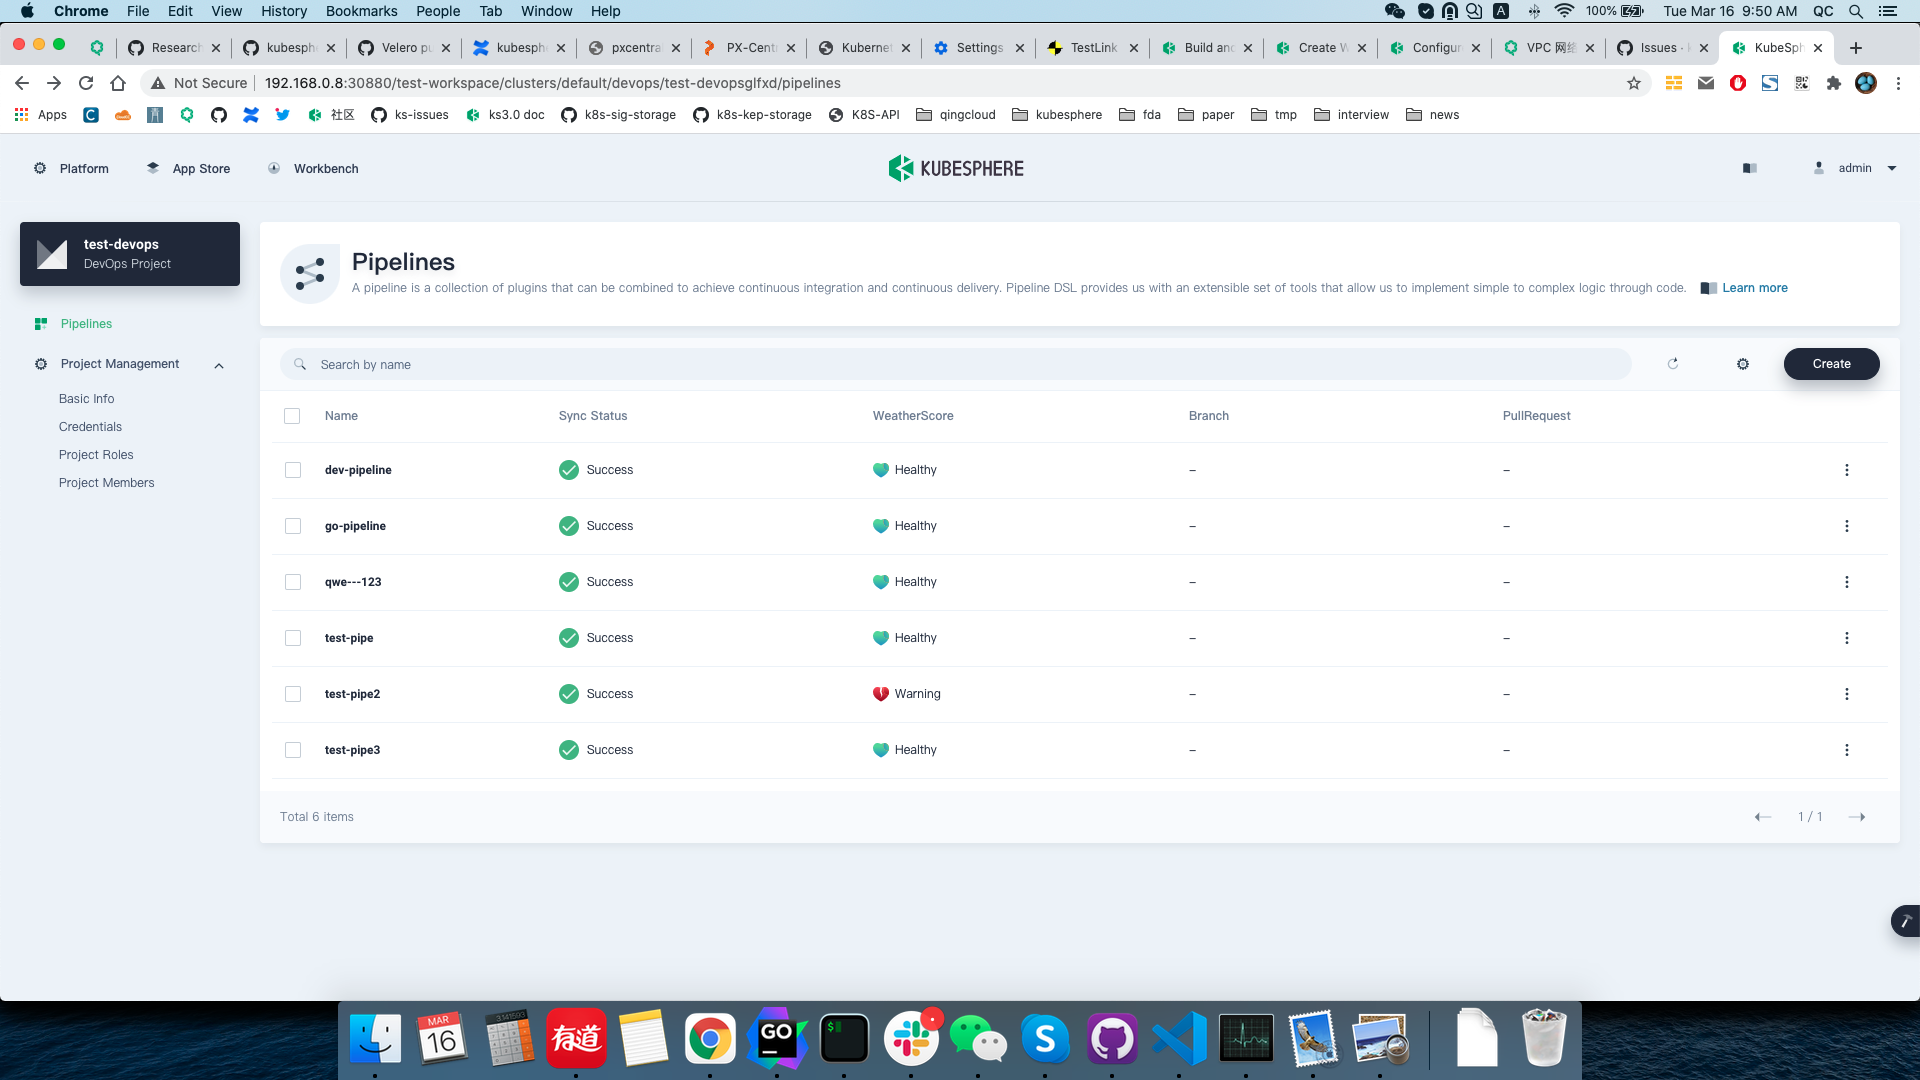Select Pipelines in the sidebar
Viewport: 1920px width, 1080px height.
click(86, 324)
